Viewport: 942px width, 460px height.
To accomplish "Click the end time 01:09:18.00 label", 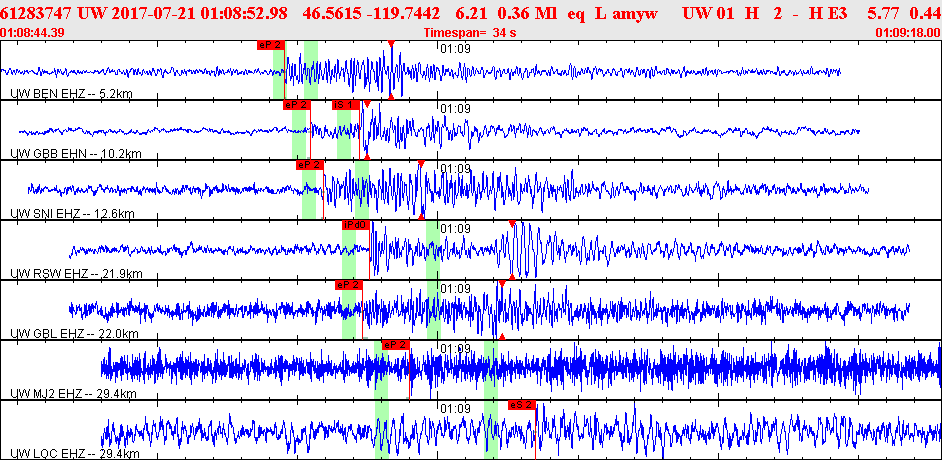I will [907, 33].
